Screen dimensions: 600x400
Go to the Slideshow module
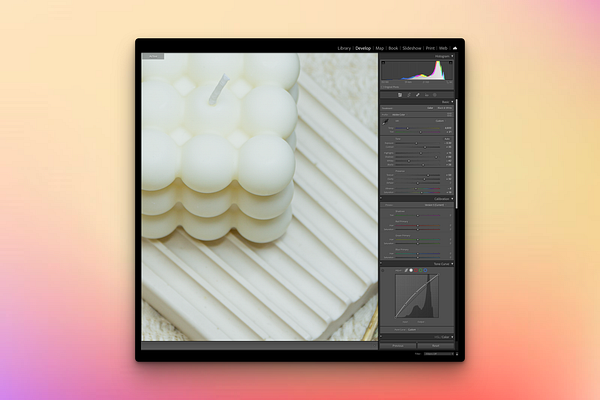[x=412, y=48]
